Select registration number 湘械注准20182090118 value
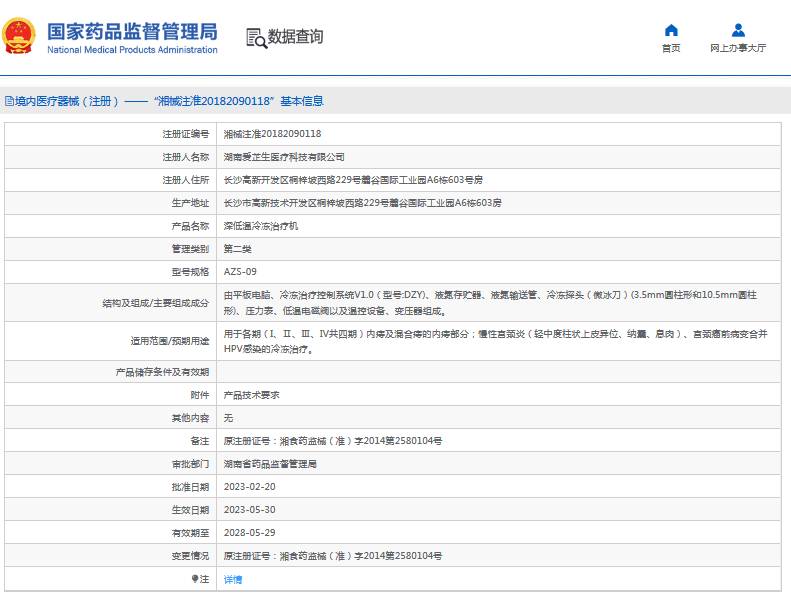791x600 pixels. pyautogui.click(x=272, y=134)
